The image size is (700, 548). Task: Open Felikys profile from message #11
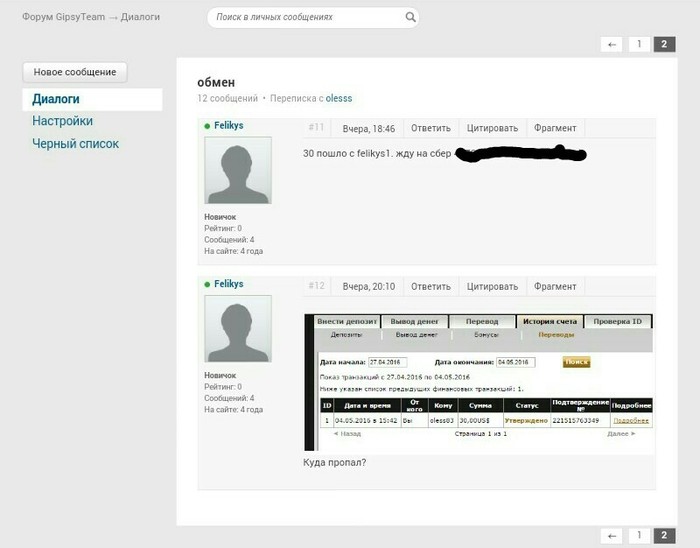[229, 125]
